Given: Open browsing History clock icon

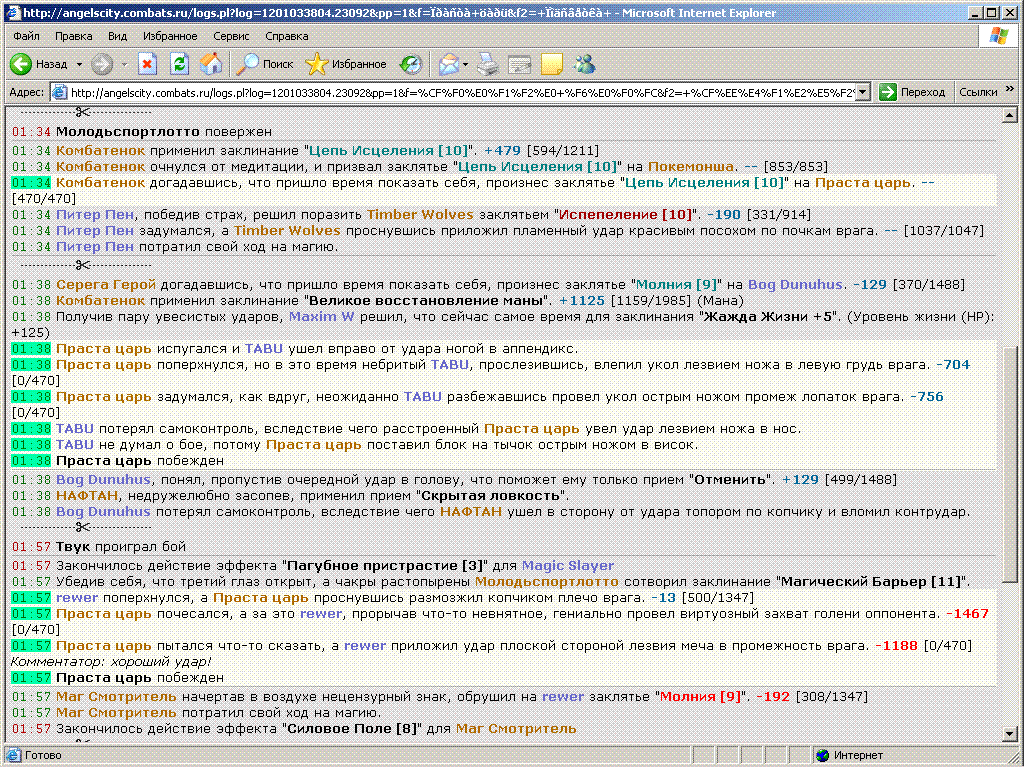Looking at the screenshot, I should tap(411, 64).
